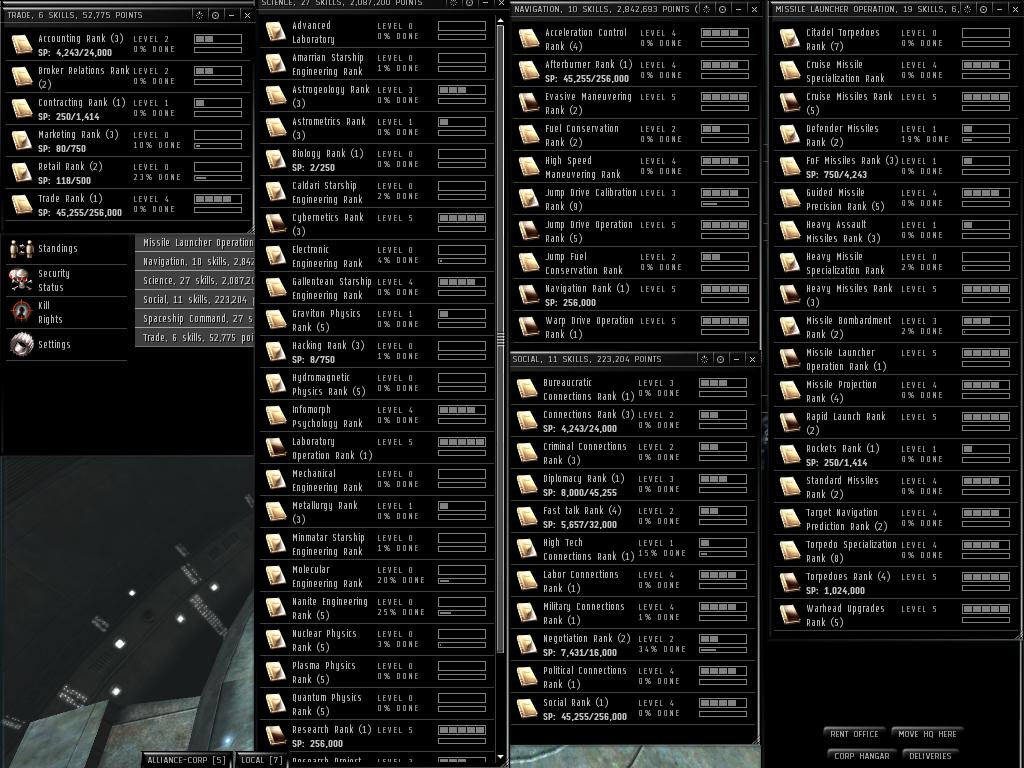Click the Move HQ Here button
The image size is (1024, 768).
pos(927,734)
